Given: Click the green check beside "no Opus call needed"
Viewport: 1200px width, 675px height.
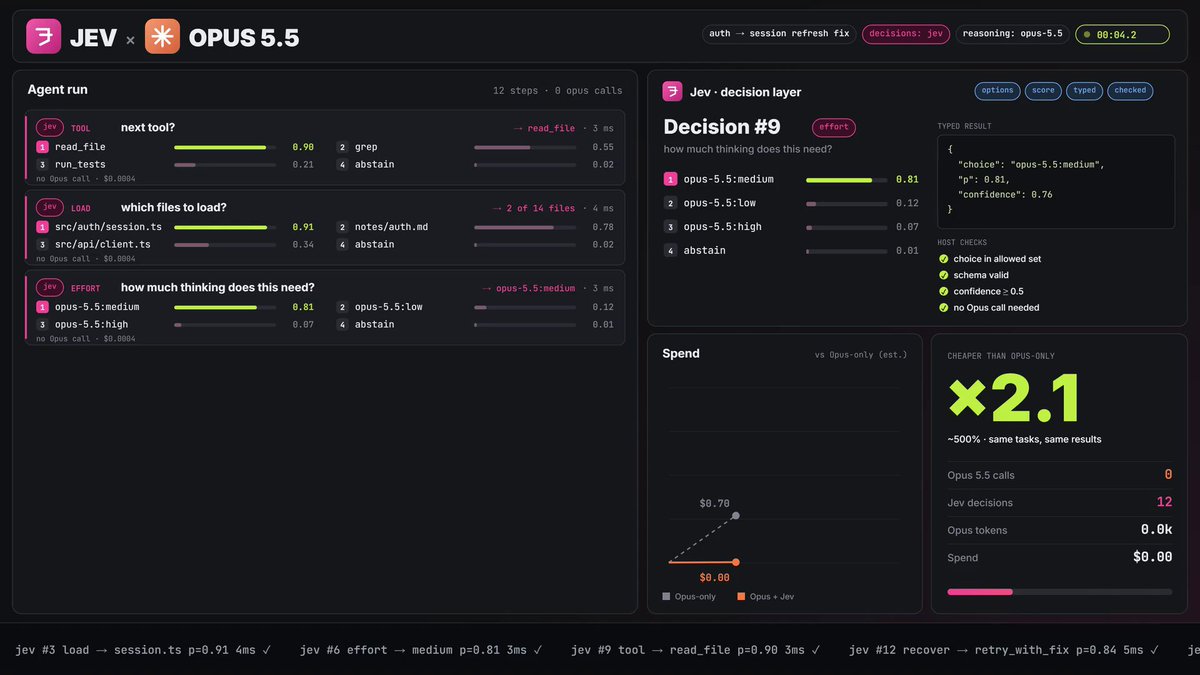Looking at the screenshot, I should coord(944,307).
